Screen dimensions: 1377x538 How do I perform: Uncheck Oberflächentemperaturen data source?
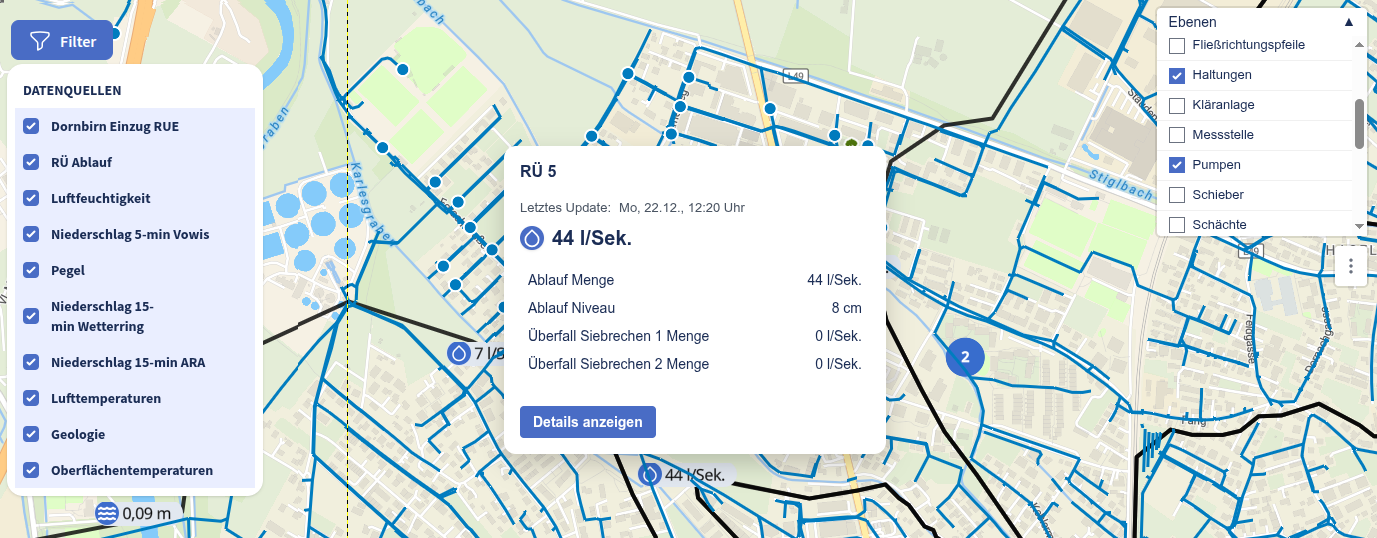(x=31, y=470)
